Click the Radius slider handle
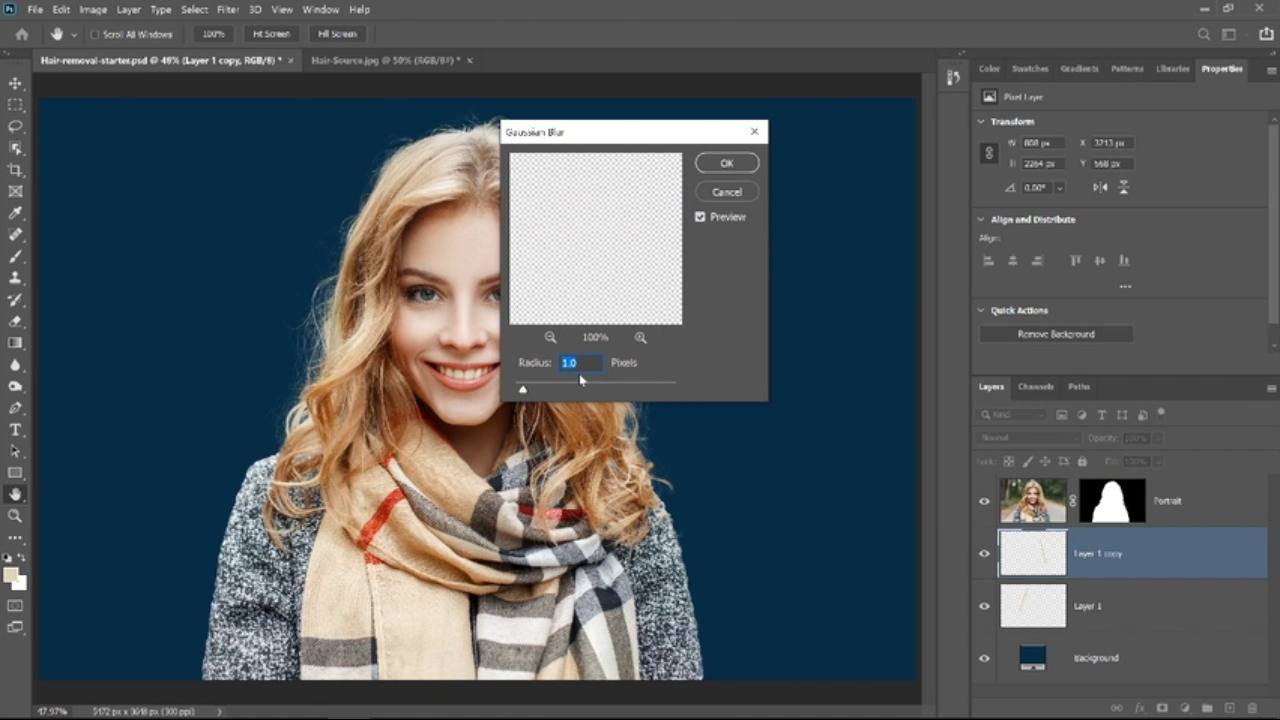Image resolution: width=1280 pixels, height=720 pixels. [522, 389]
